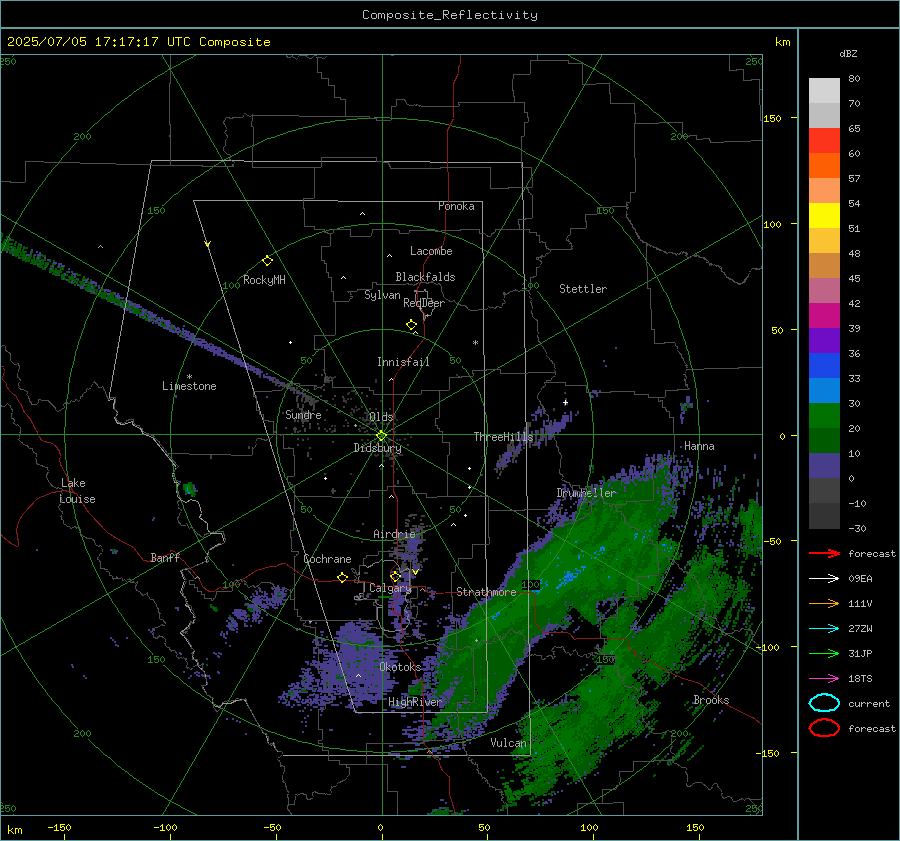
Task: Click the Calgary label
Action: click(390, 588)
